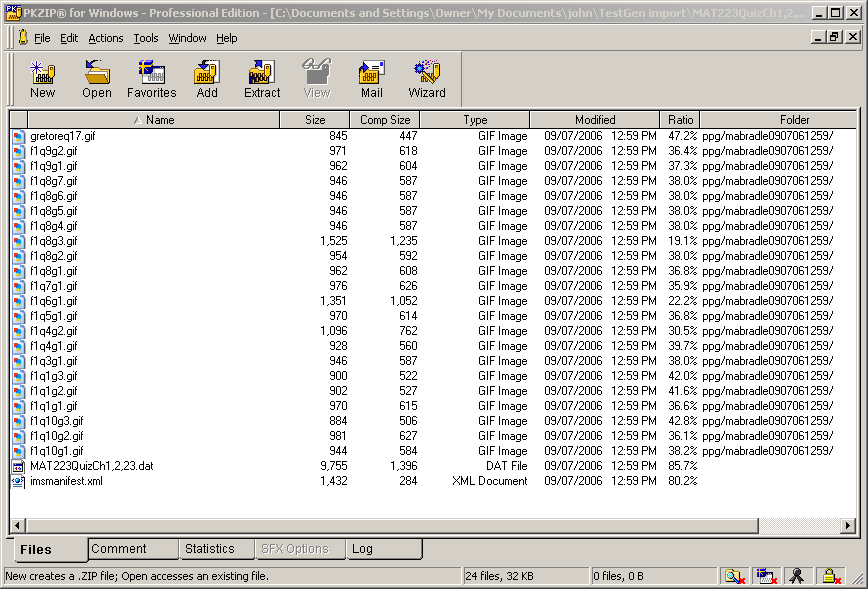
Task: Open the Edit menu
Action: tap(69, 38)
